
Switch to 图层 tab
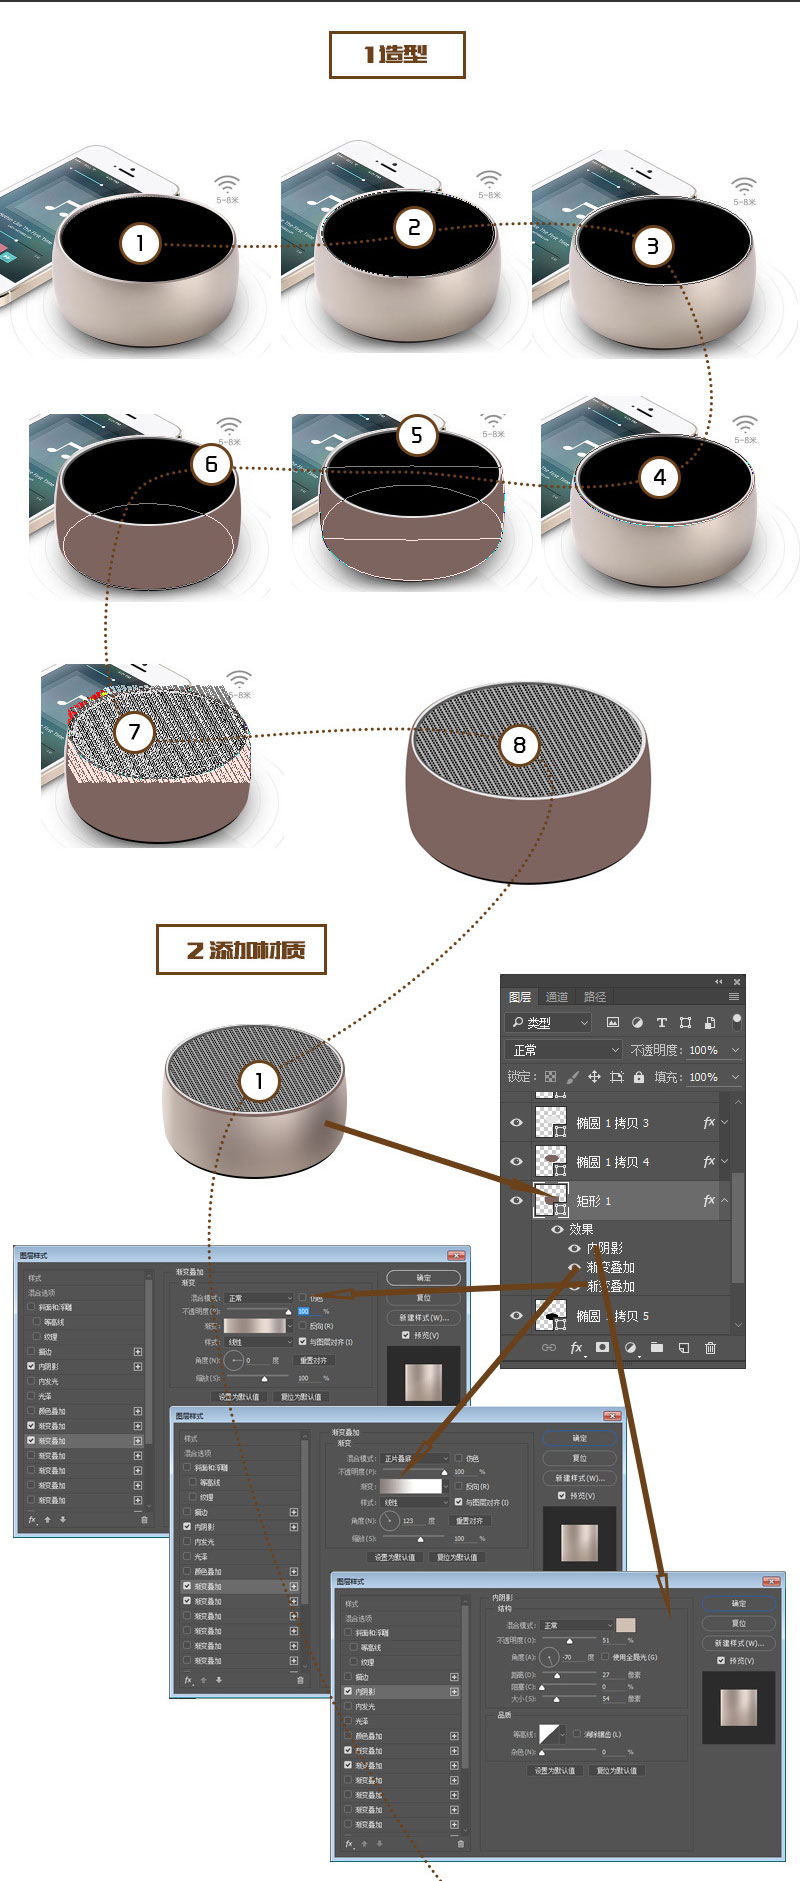[x=520, y=997]
